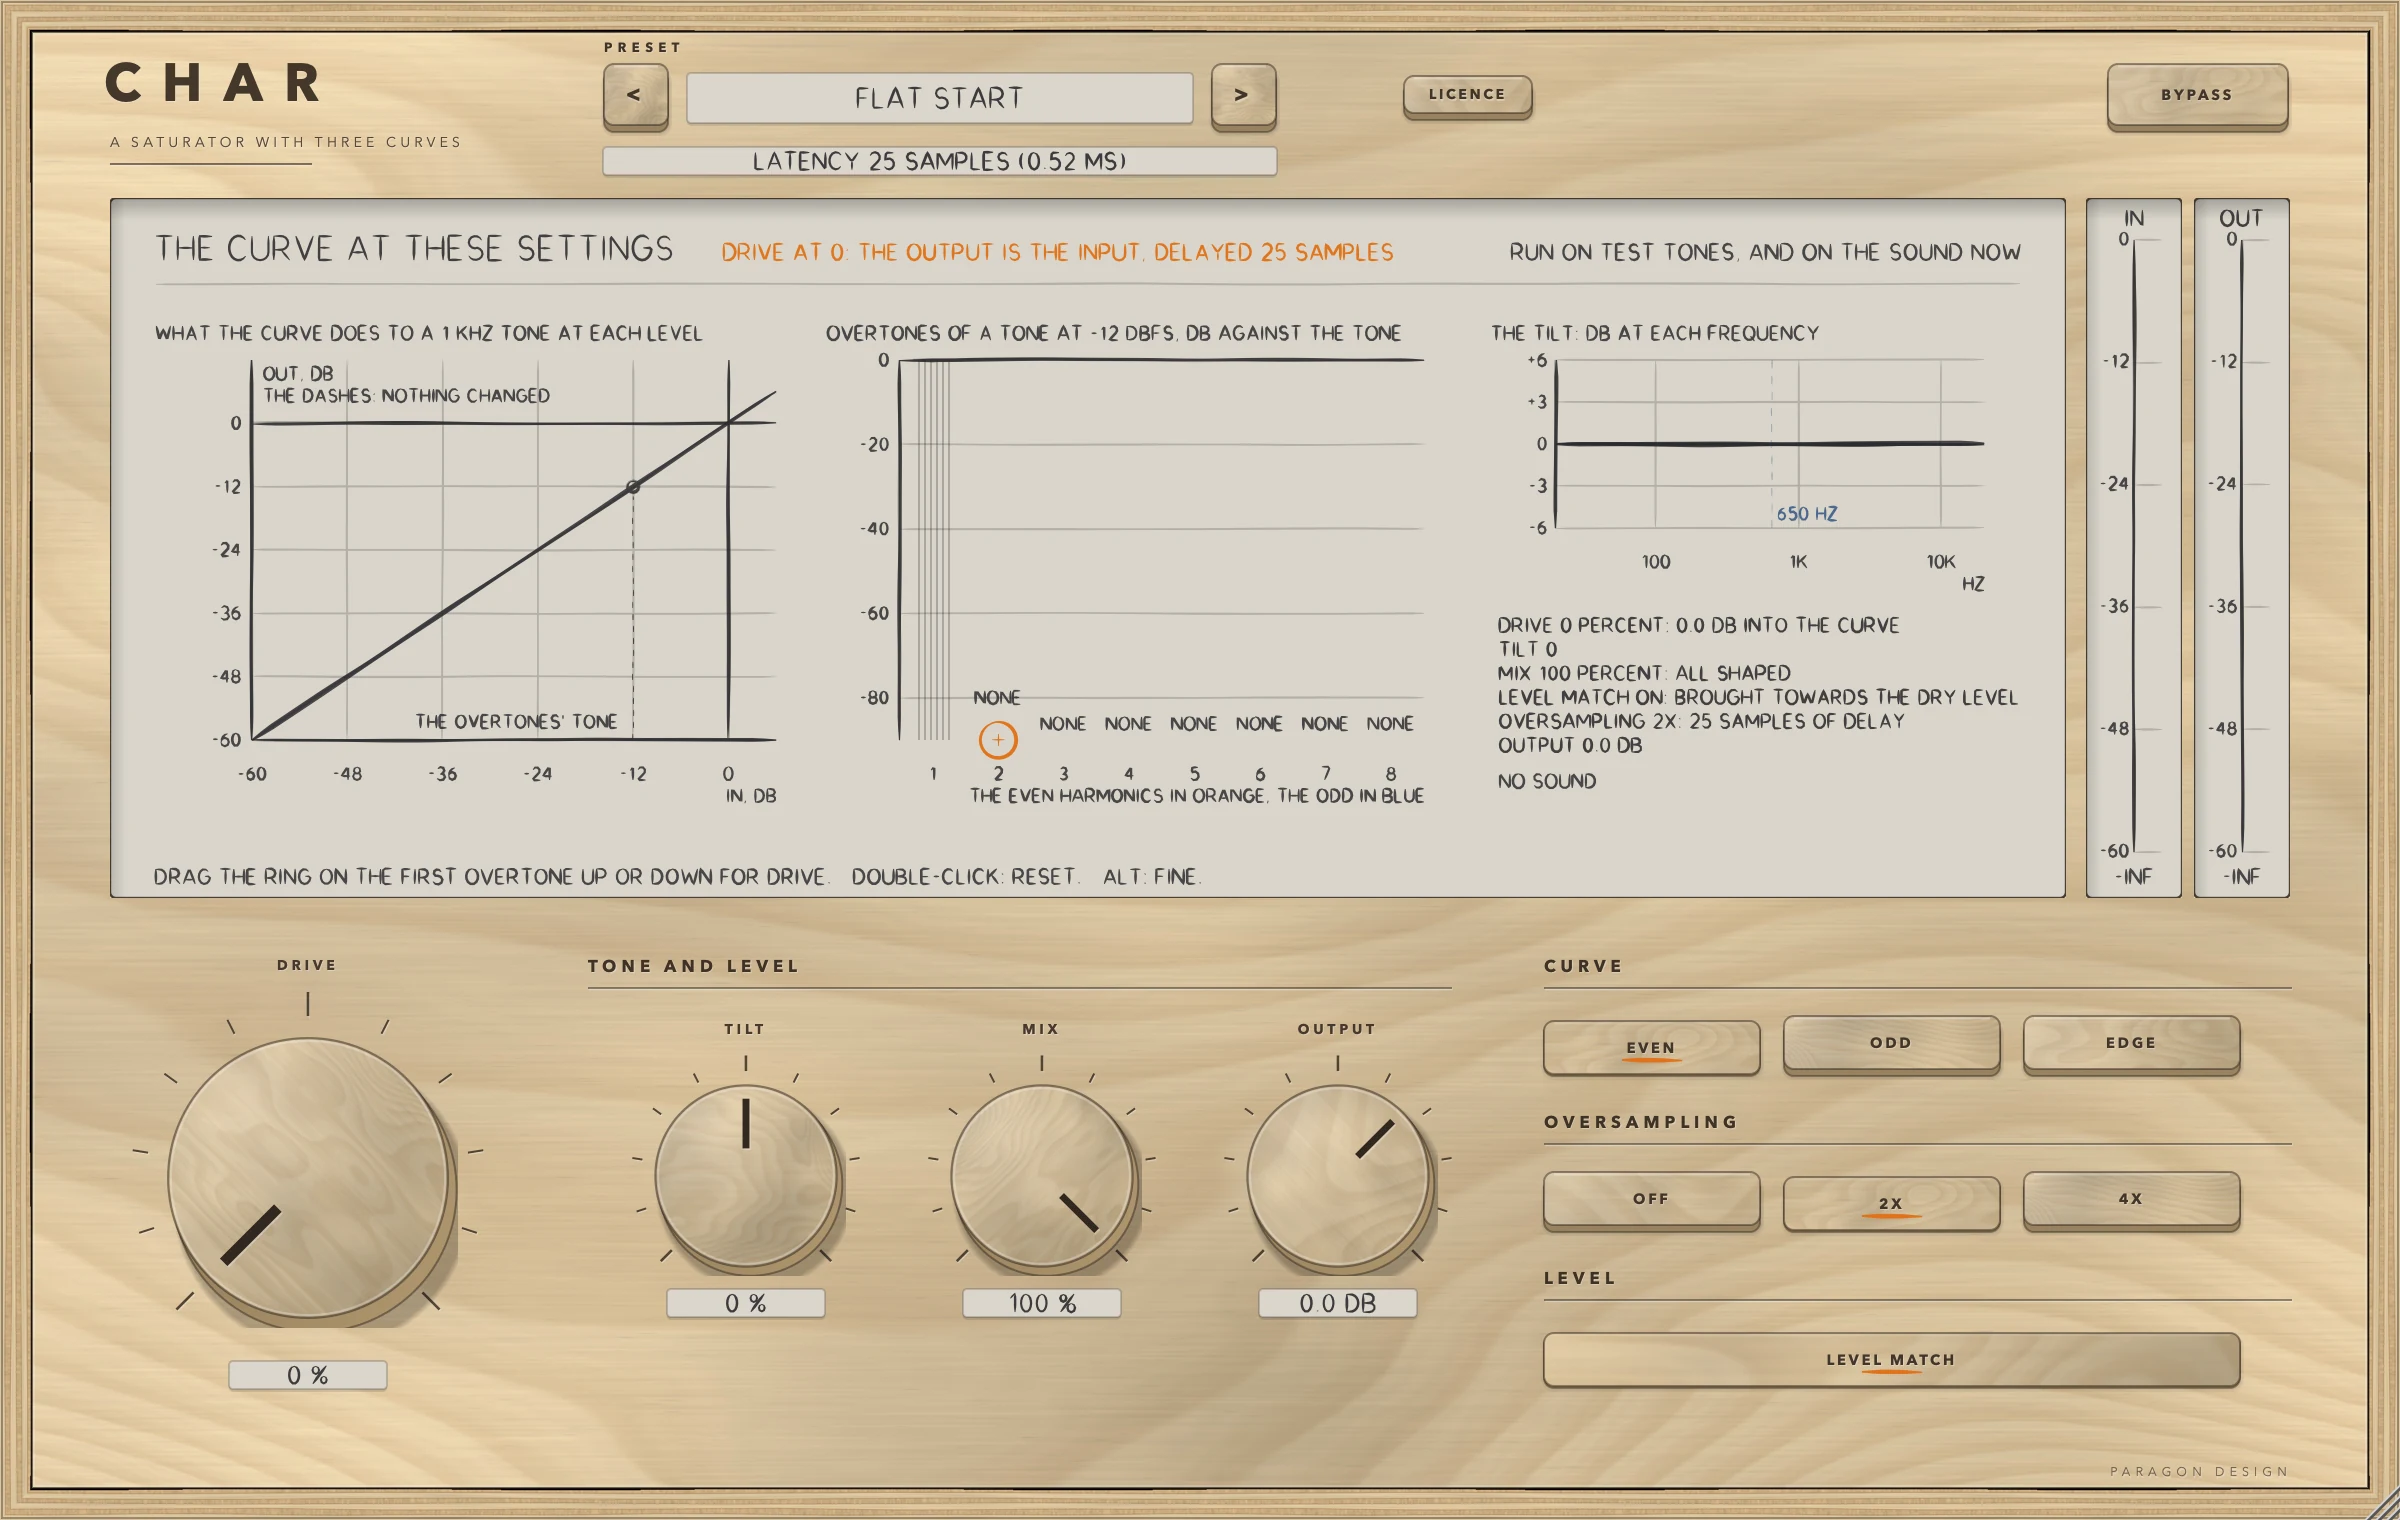Click the Output knob
Viewport: 2400px width, 1520px height.
pyautogui.click(x=1338, y=1178)
